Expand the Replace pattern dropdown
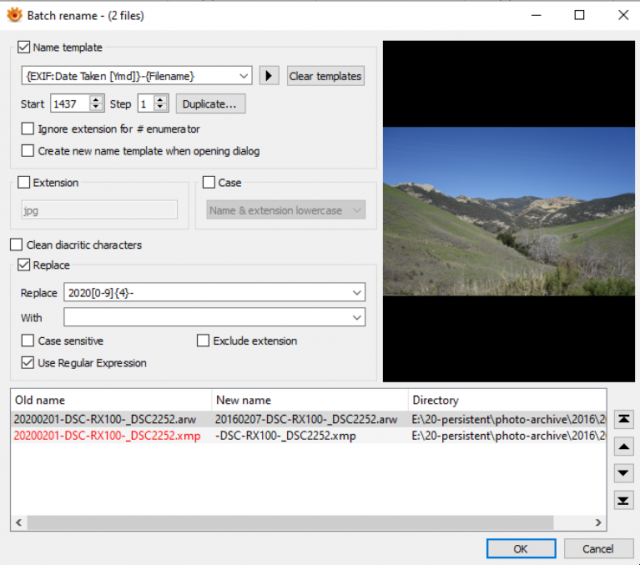Screen dimensions: 640x565 click(x=357, y=293)
